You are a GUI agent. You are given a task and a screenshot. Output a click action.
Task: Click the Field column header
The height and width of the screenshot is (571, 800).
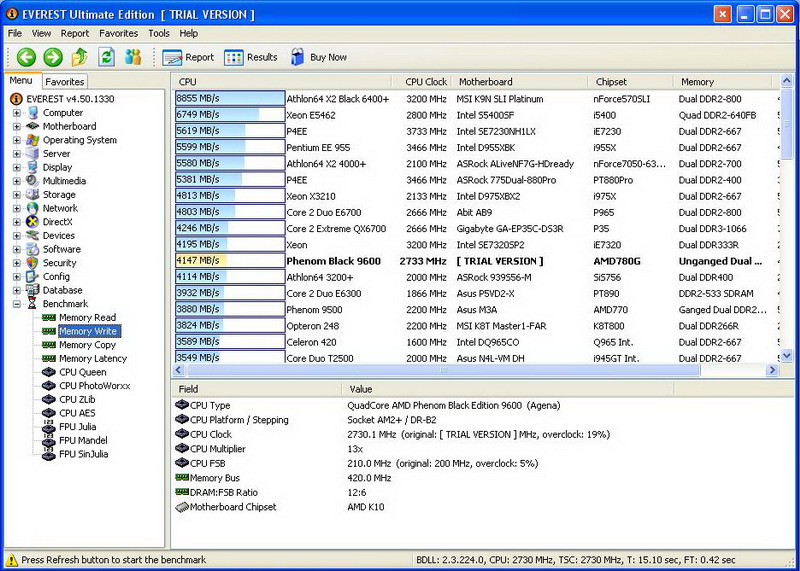[257, 389]
